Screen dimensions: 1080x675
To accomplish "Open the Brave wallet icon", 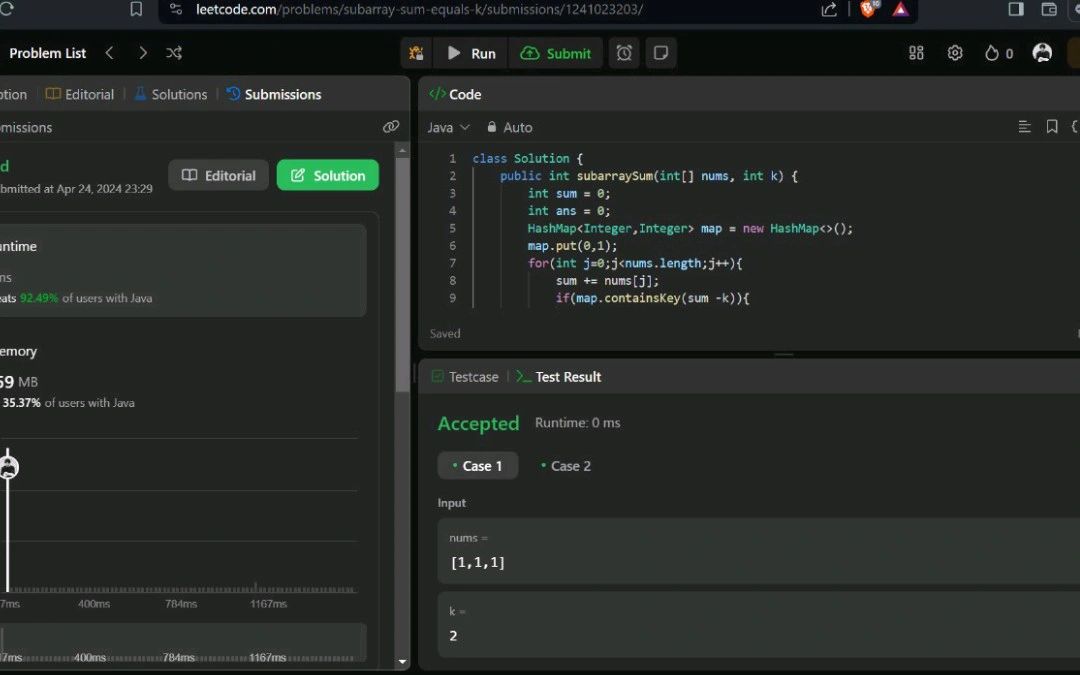I will 1049,9.
